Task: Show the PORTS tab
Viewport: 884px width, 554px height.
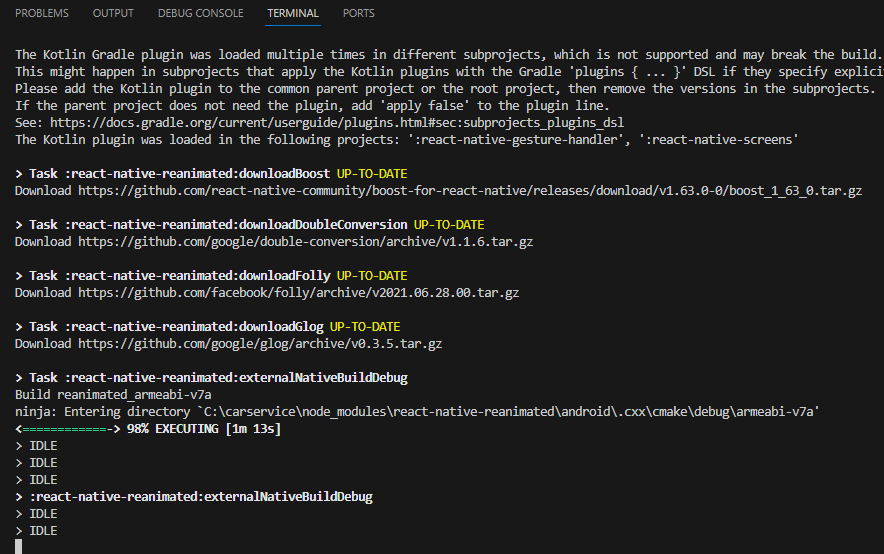Action: click(x=359, y=13)
